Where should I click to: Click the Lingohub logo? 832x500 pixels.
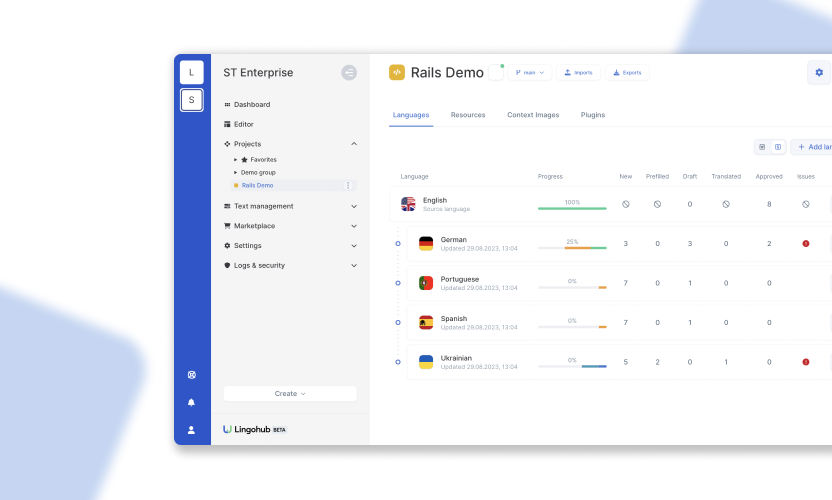tap(255, 429)
